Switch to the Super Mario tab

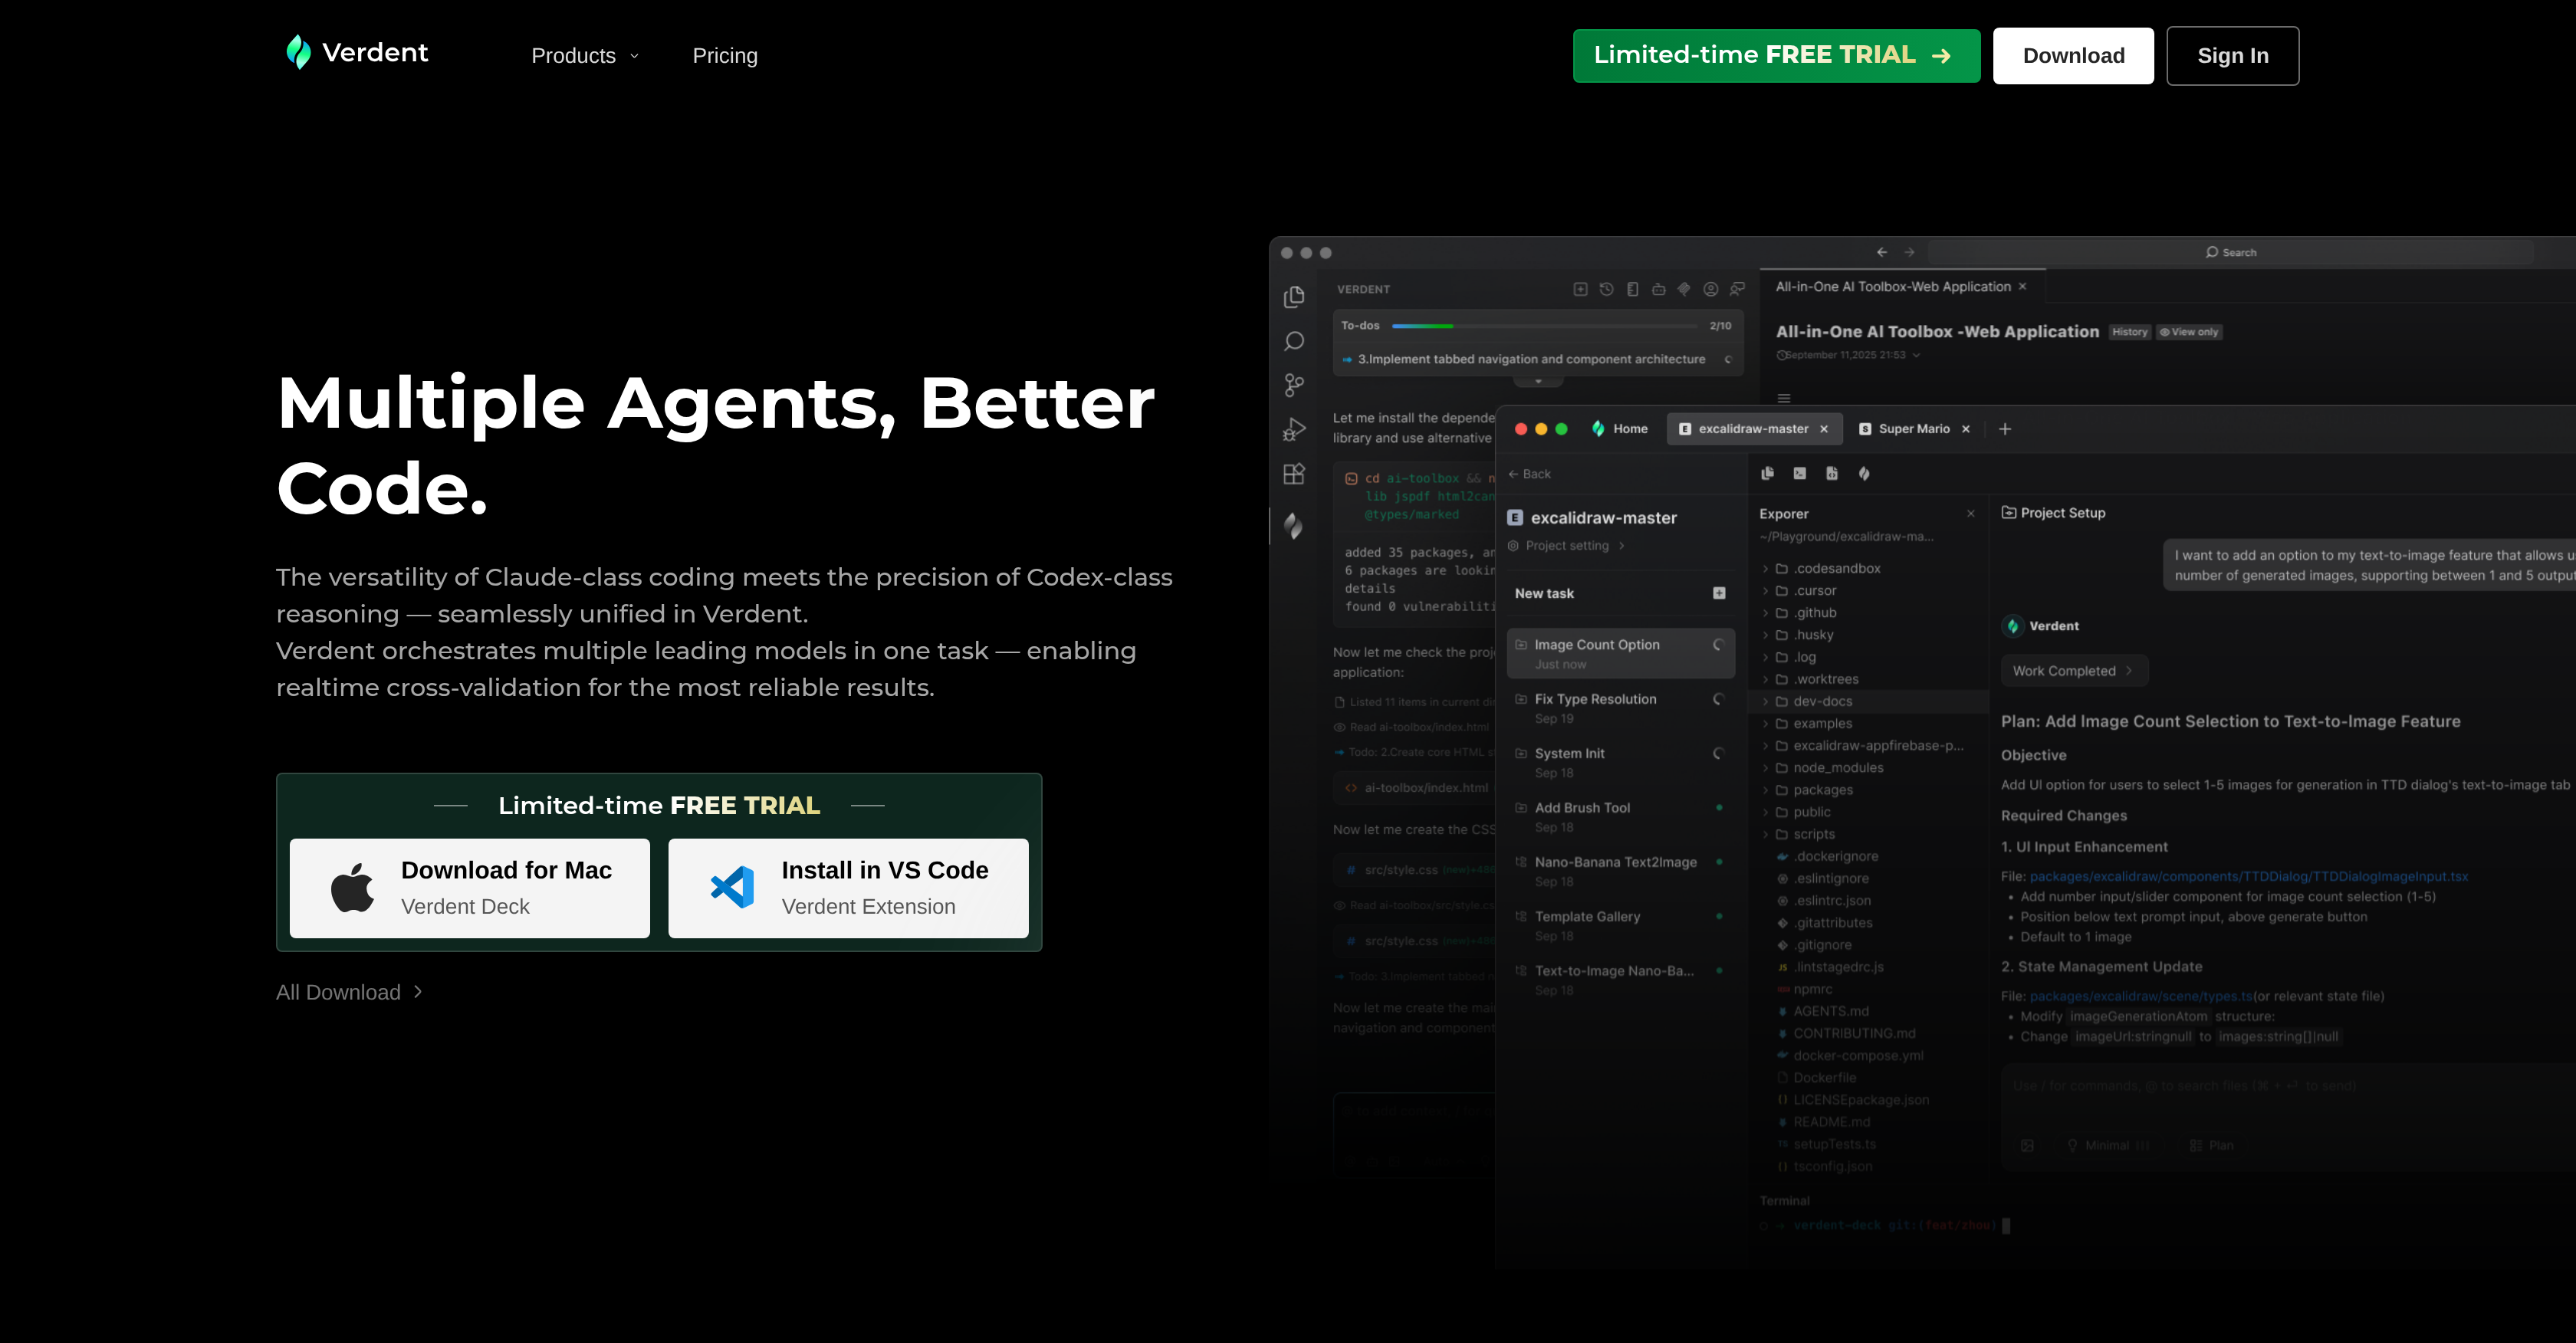(x=1910, y=428)
